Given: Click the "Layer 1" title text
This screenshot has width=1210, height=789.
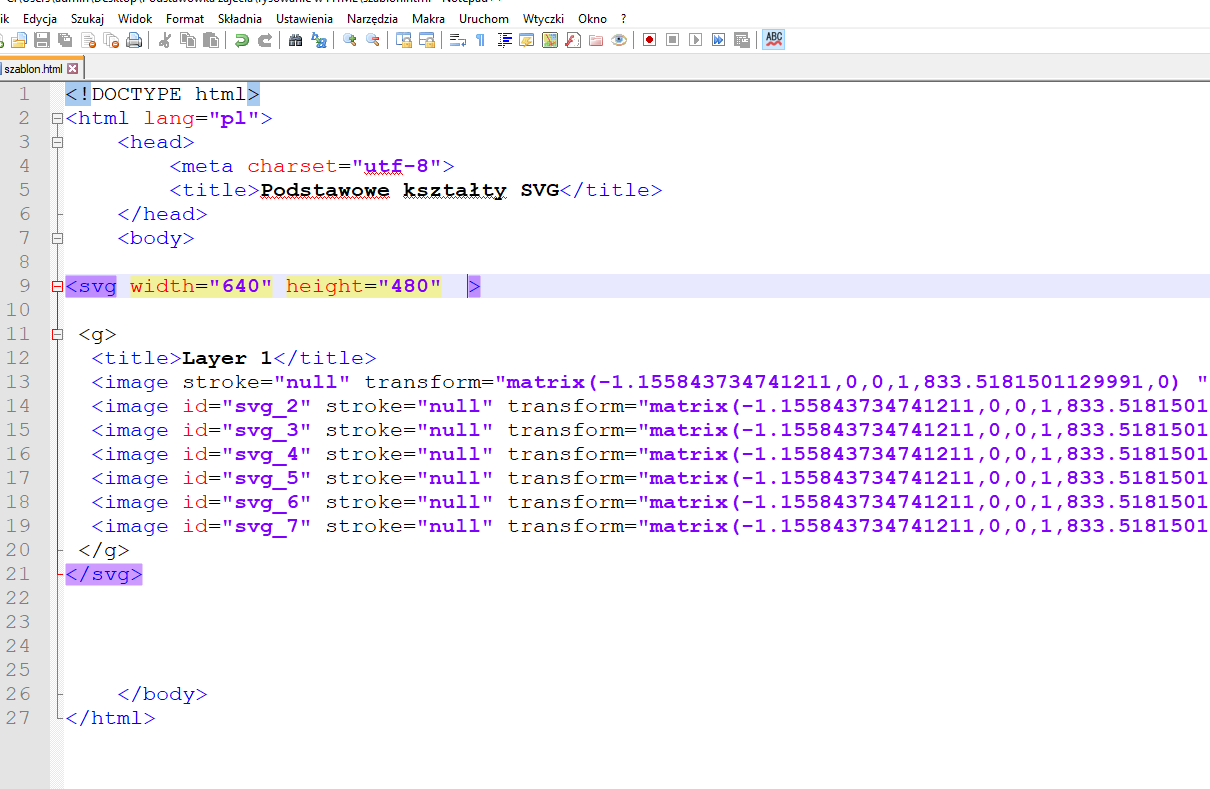Looking at the screenshot, I should [x=227, y=358].
